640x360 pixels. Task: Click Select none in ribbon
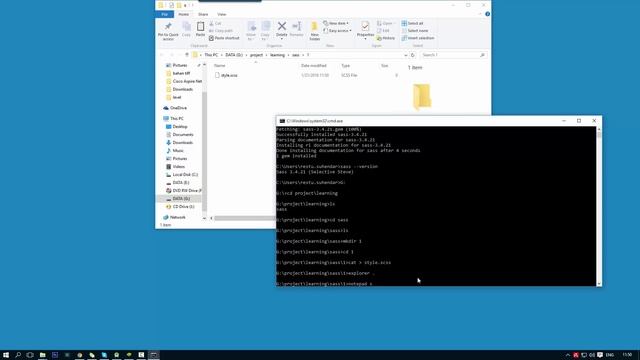pos(415,31)
